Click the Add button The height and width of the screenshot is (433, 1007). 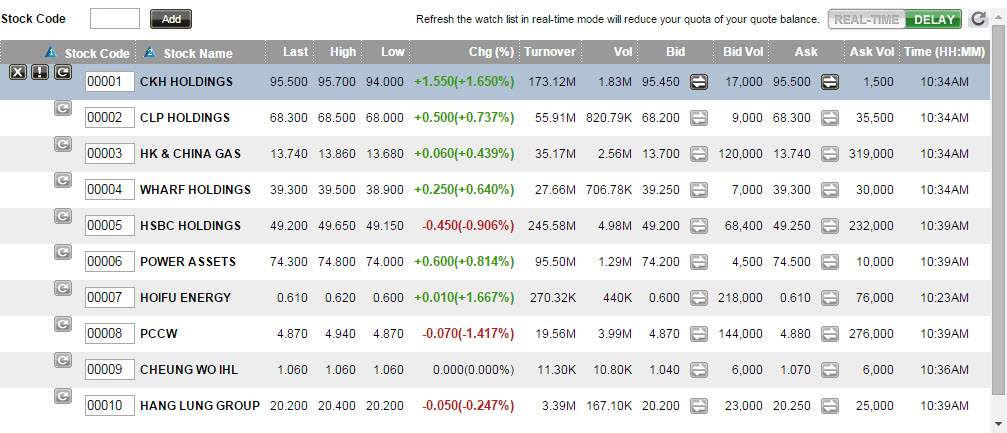tap(171, 19)
